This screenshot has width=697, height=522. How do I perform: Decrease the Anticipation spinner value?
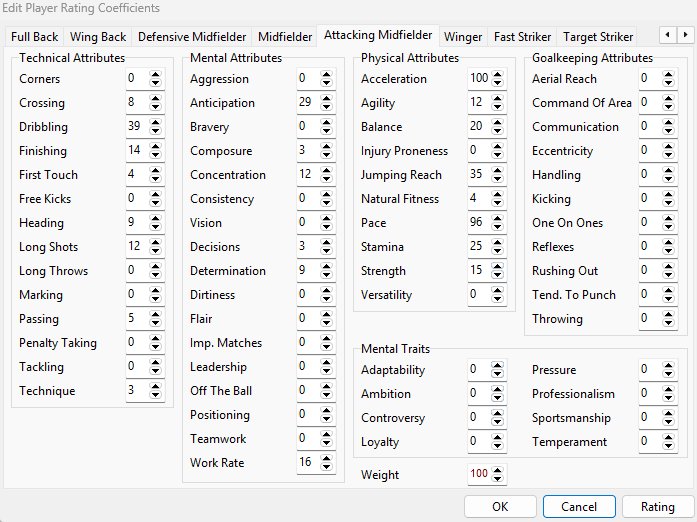(327, 107)
